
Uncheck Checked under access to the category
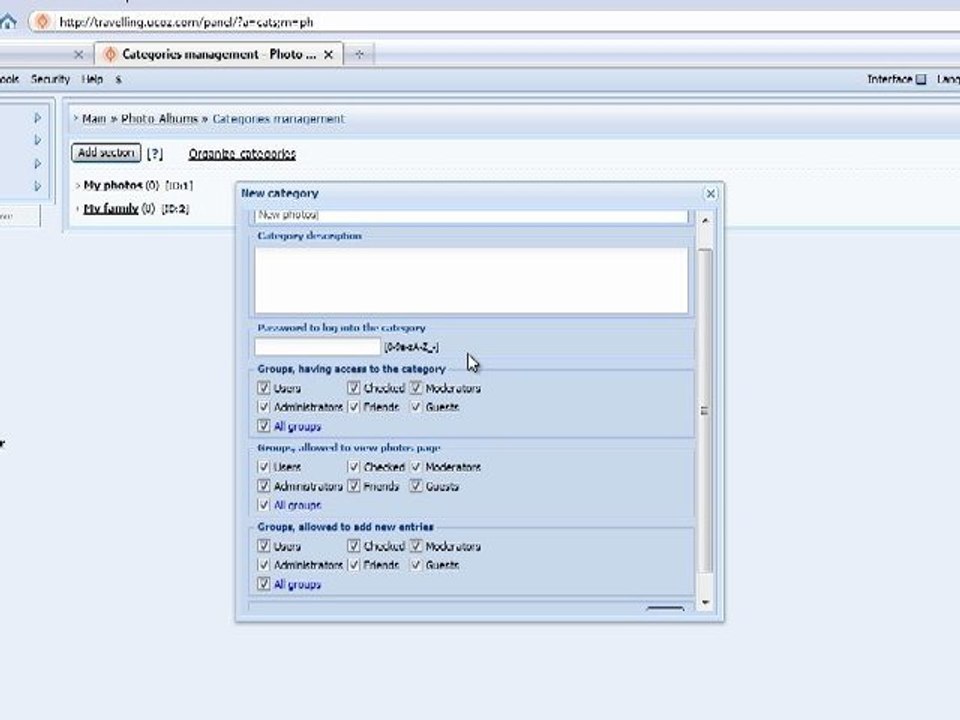pyautogui.click(x=353, y=388)
